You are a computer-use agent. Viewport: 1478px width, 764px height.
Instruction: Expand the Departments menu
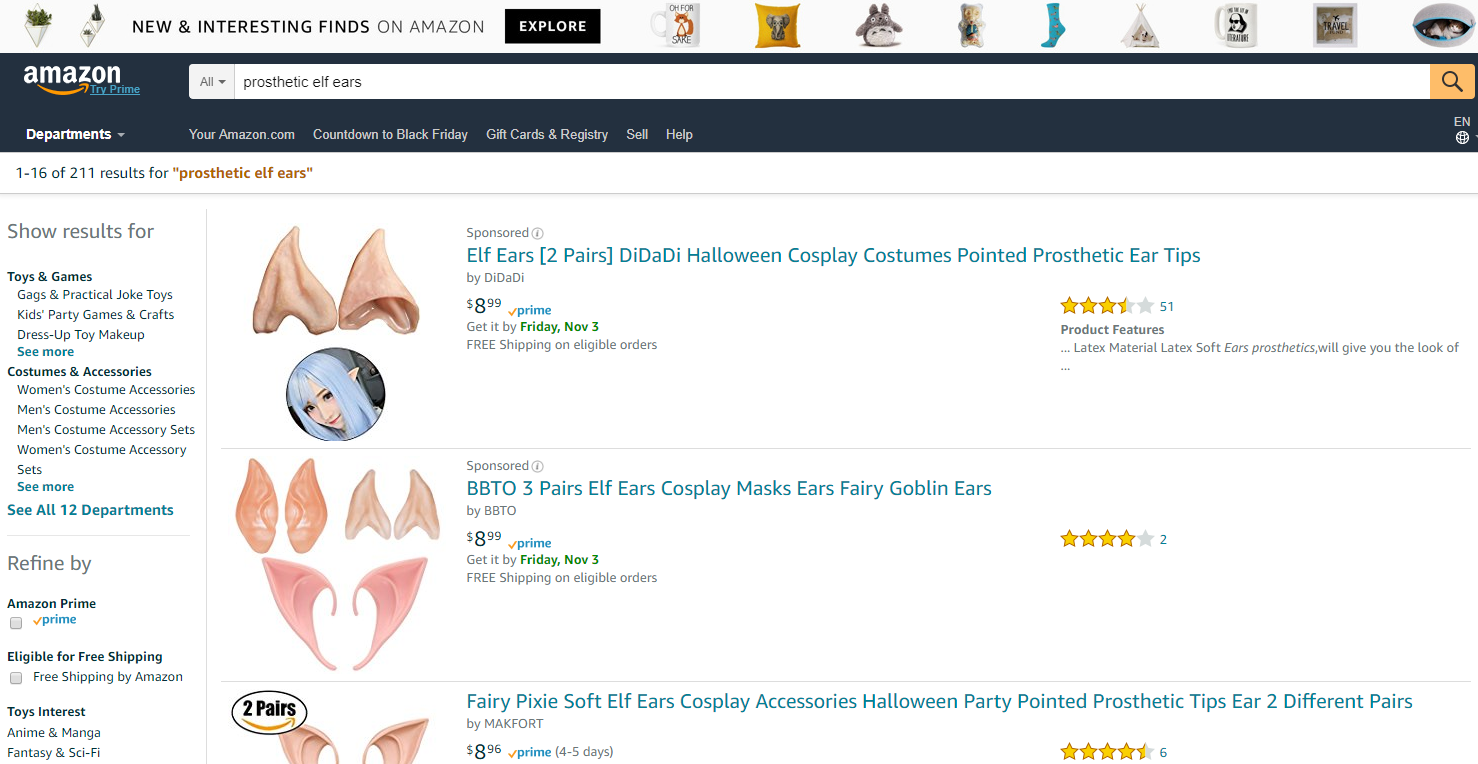click(75, 134)
